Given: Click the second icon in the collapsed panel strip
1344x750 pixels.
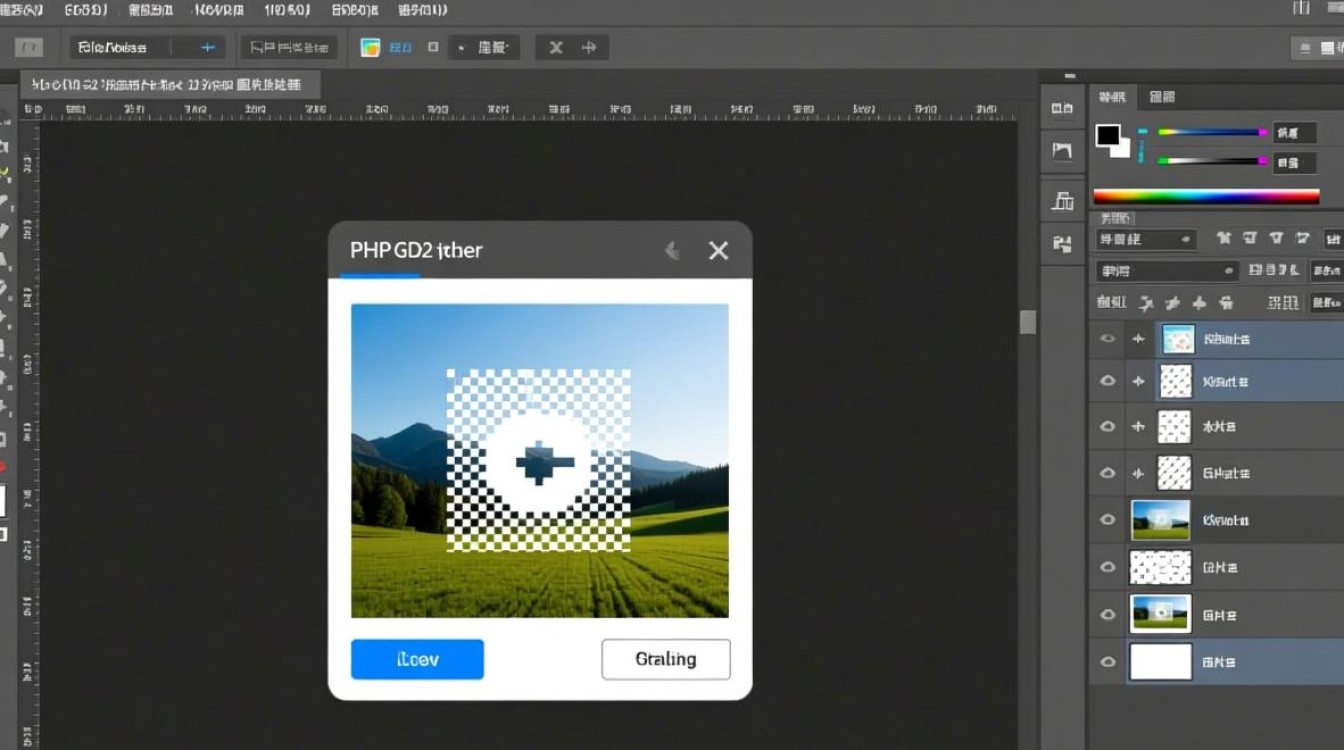Looking at the screenshot, I should (x=1062, y=151).
